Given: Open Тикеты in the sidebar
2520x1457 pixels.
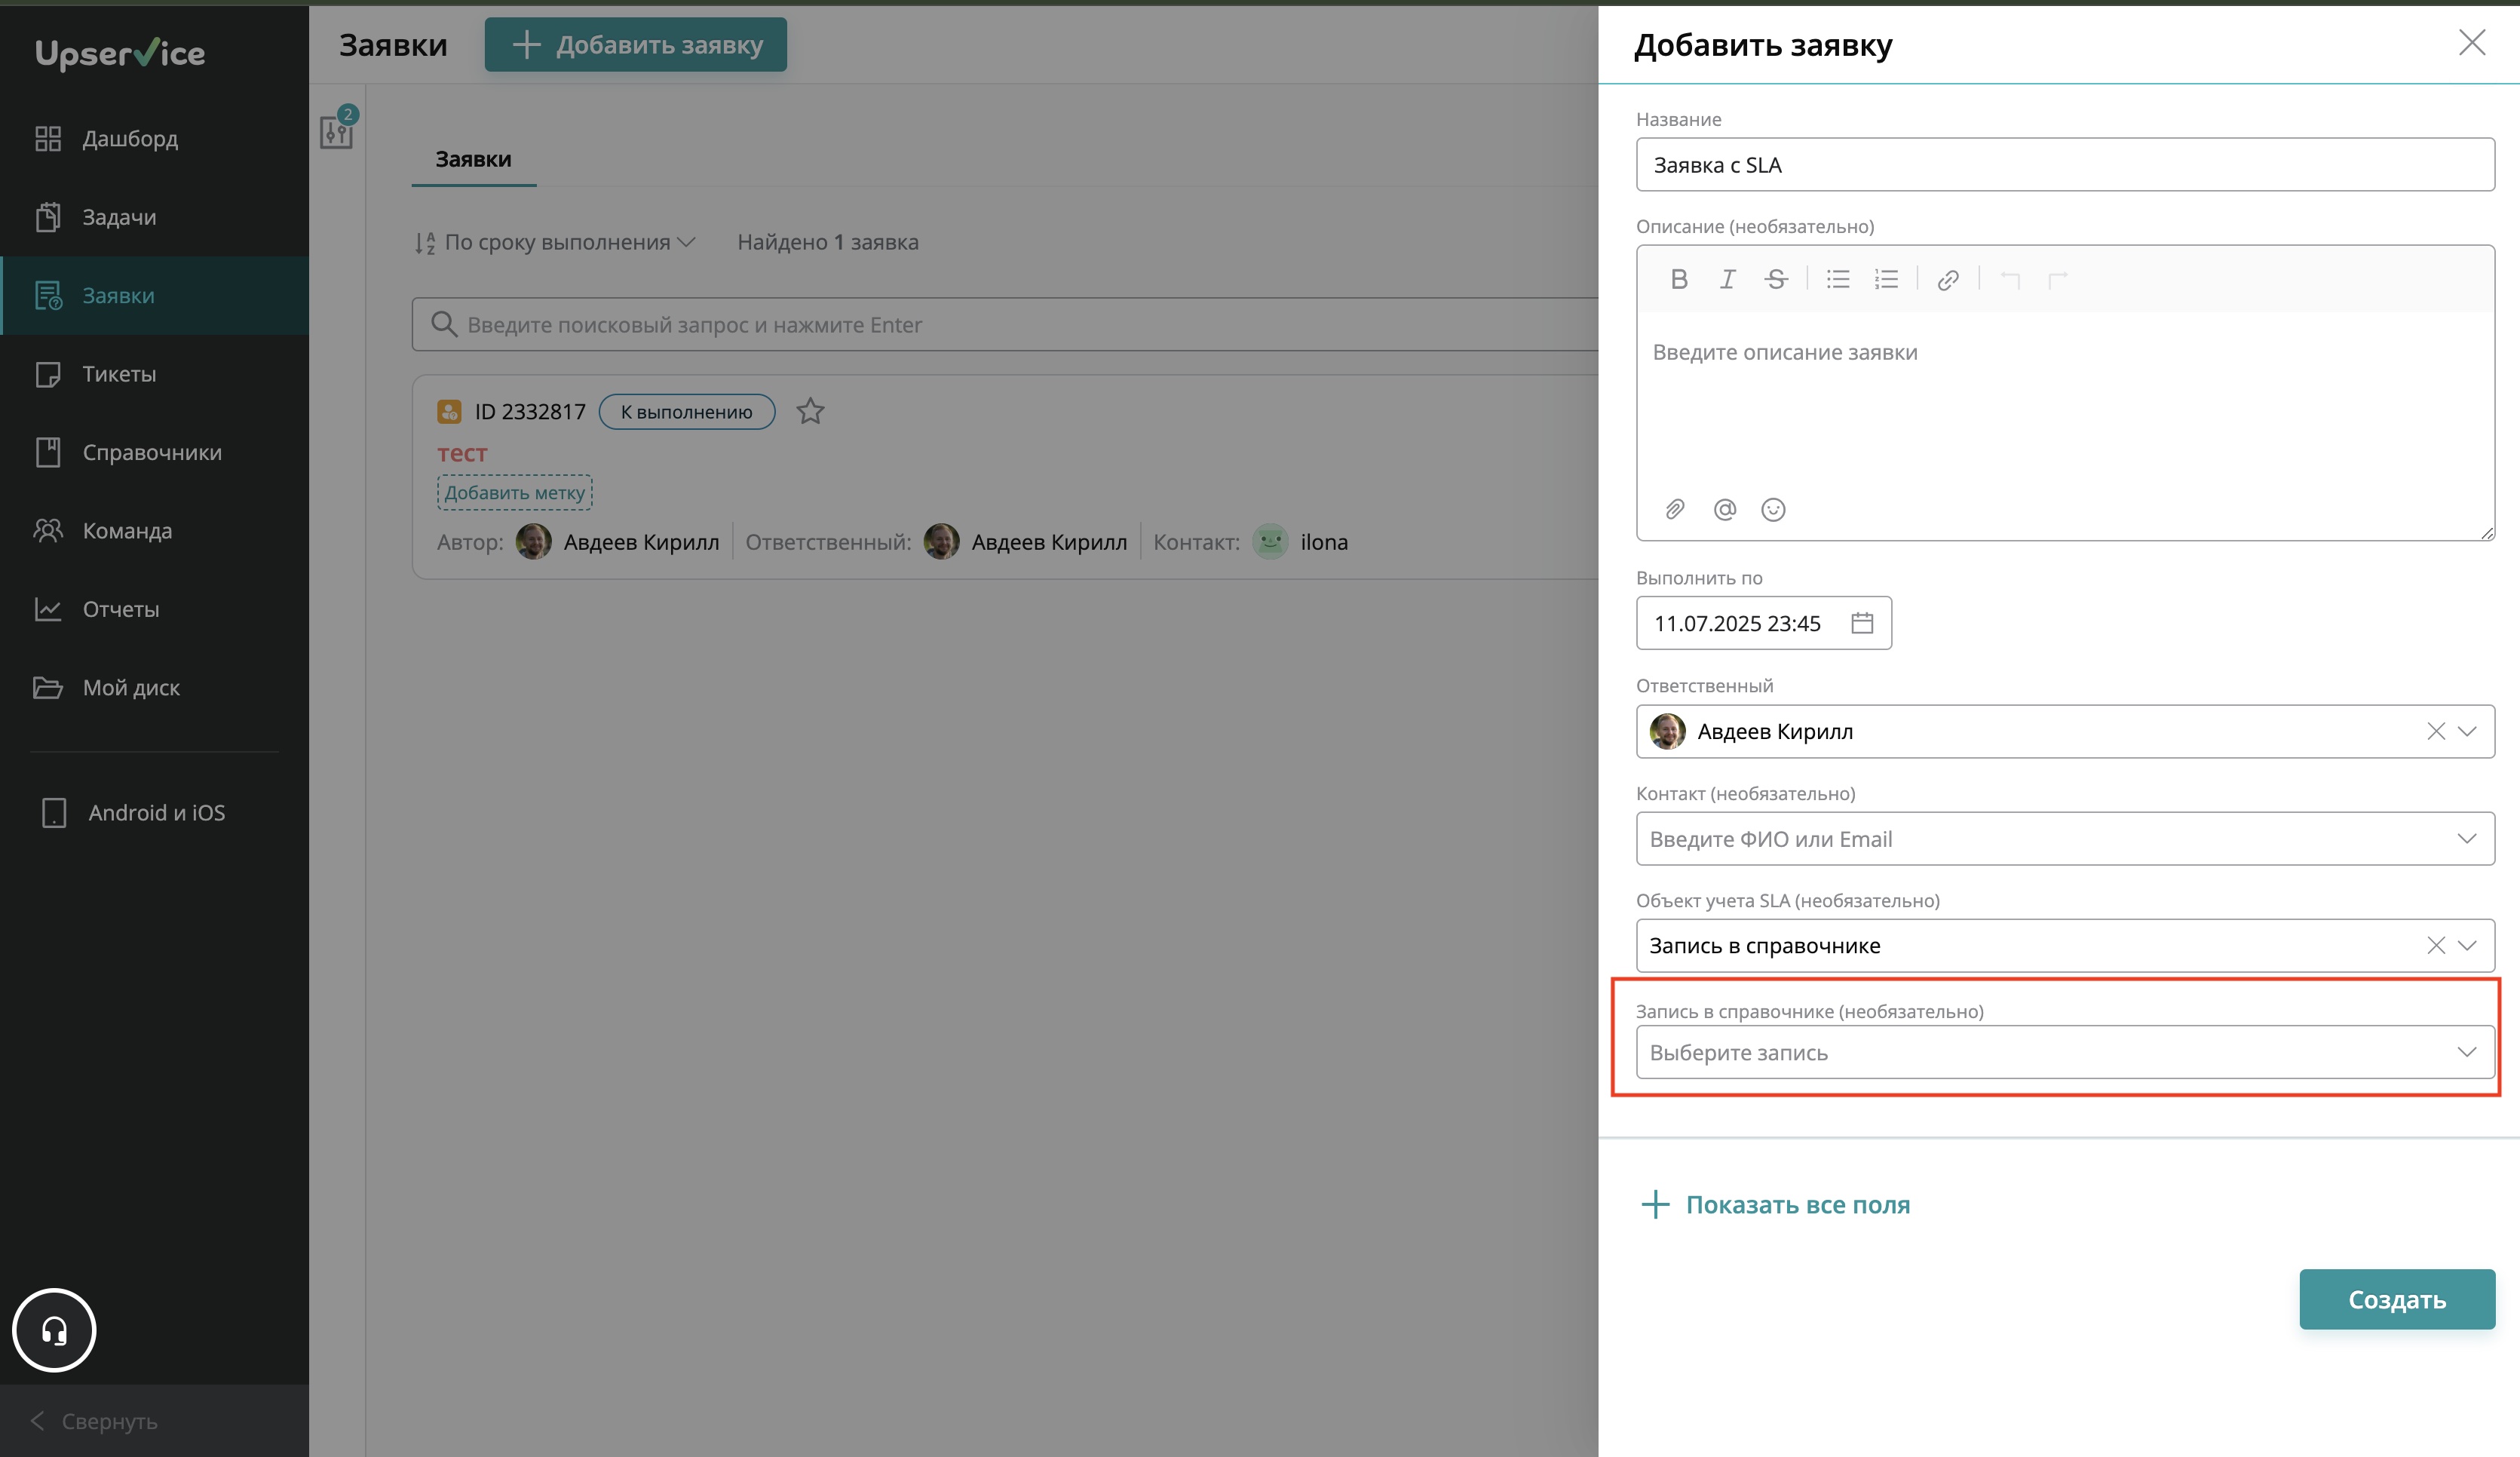Looking at the screenshot, I should pyautogui.click(x=119, y=374).
